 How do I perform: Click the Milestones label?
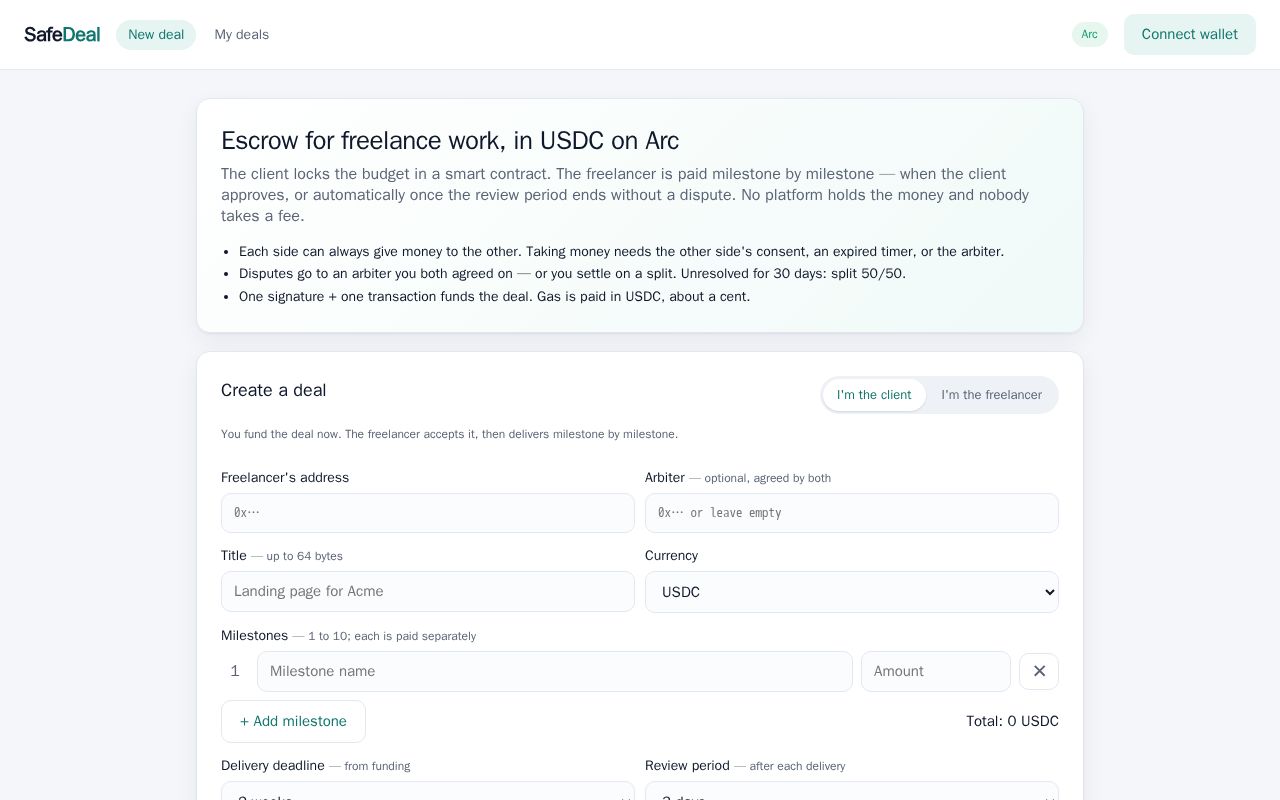[x=254, y=635]
